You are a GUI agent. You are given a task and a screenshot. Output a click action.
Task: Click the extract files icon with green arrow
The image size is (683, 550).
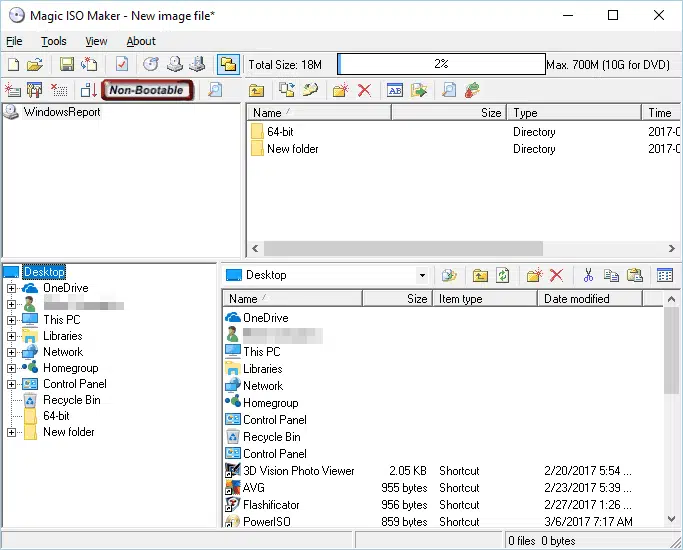[419, 90]
